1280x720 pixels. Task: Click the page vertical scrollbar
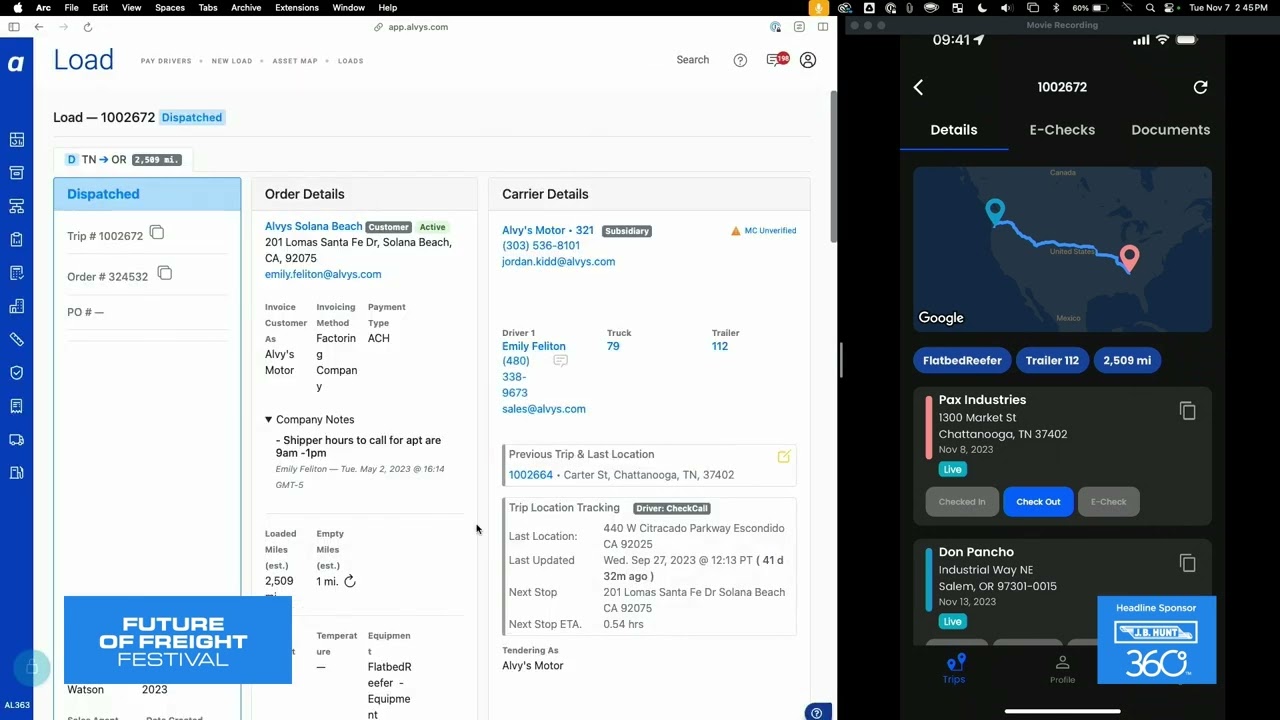pos(833,168)
